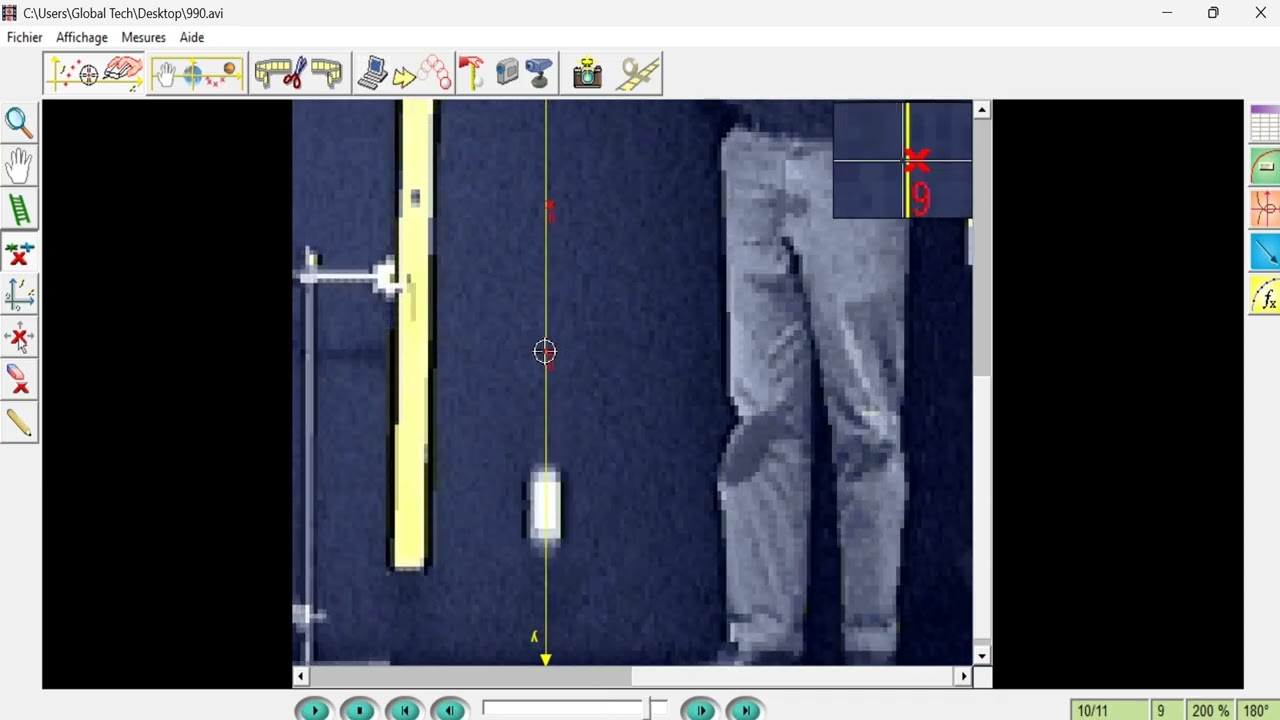Play the video
The image size is (1280, 720).
314,710
